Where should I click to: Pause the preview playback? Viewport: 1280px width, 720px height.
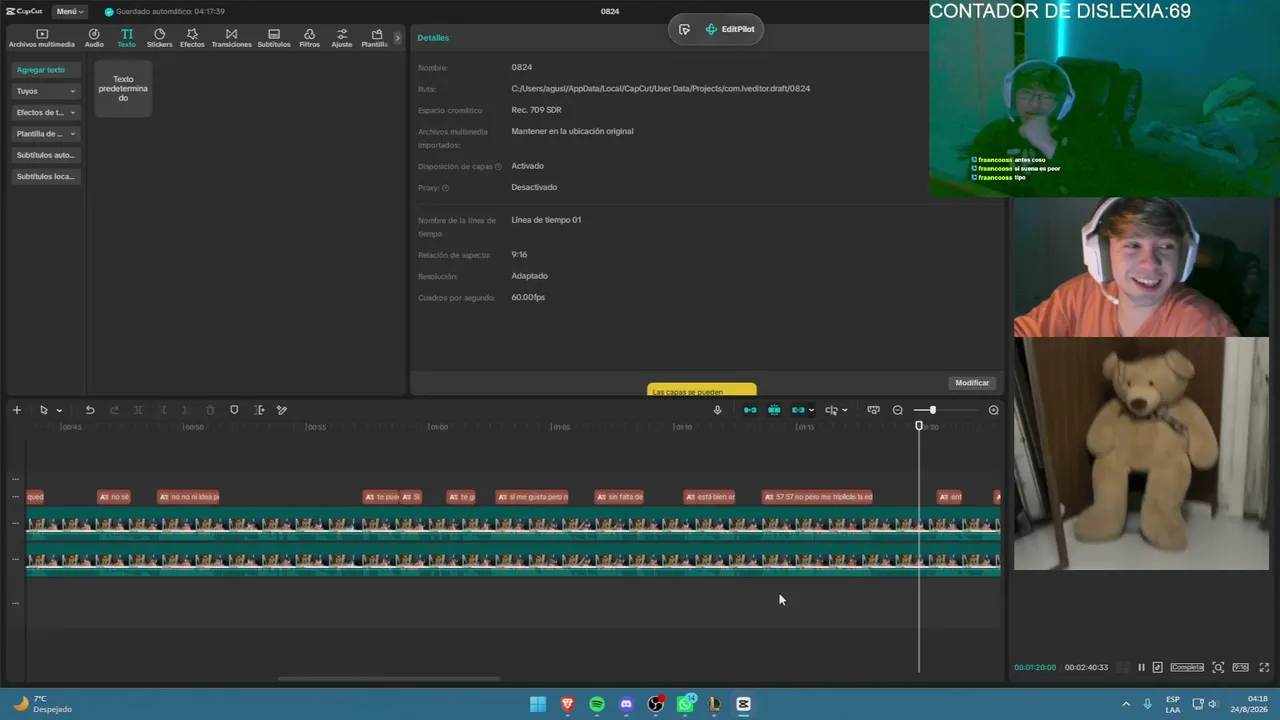(1141, 667)
